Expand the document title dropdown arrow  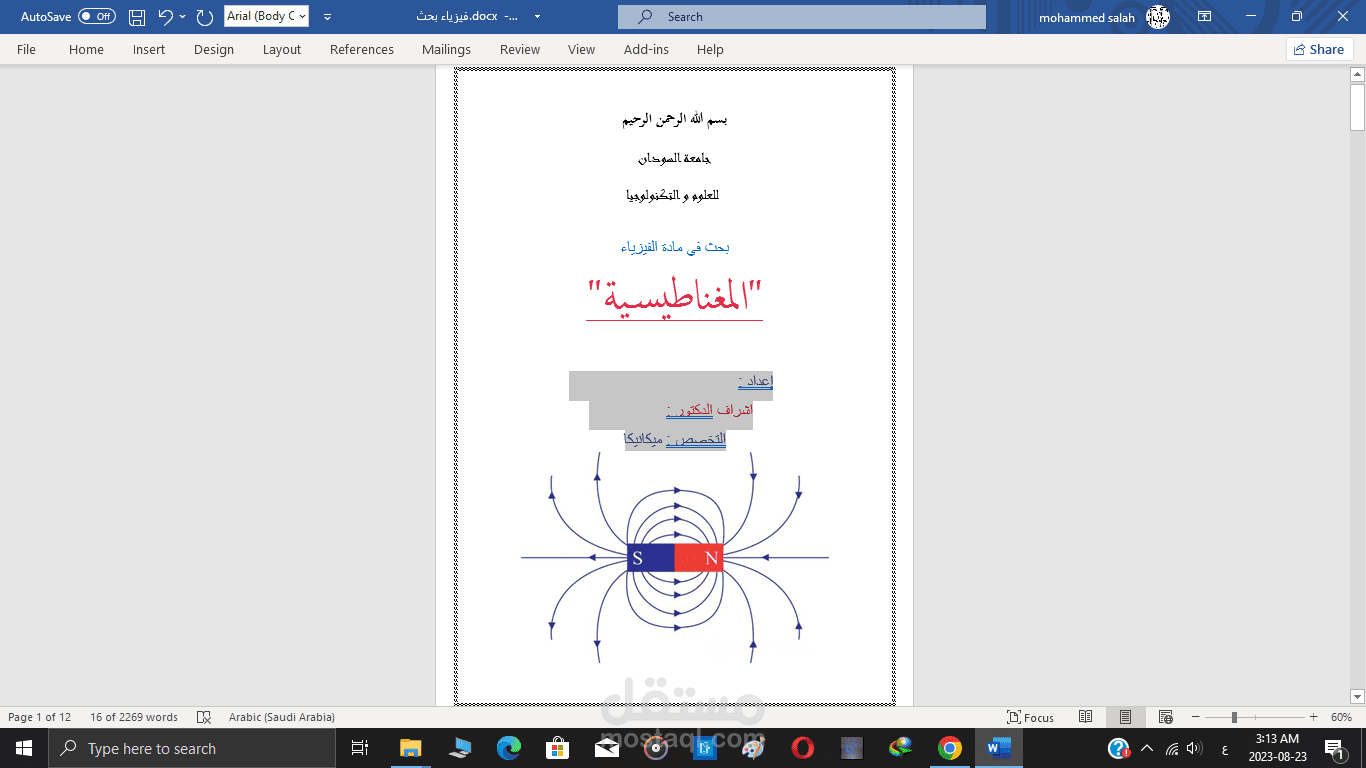tap(538, 17)
